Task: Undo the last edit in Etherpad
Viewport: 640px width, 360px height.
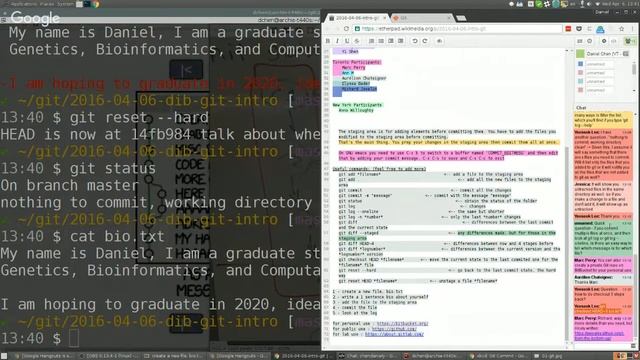Action: pos(415,41)
